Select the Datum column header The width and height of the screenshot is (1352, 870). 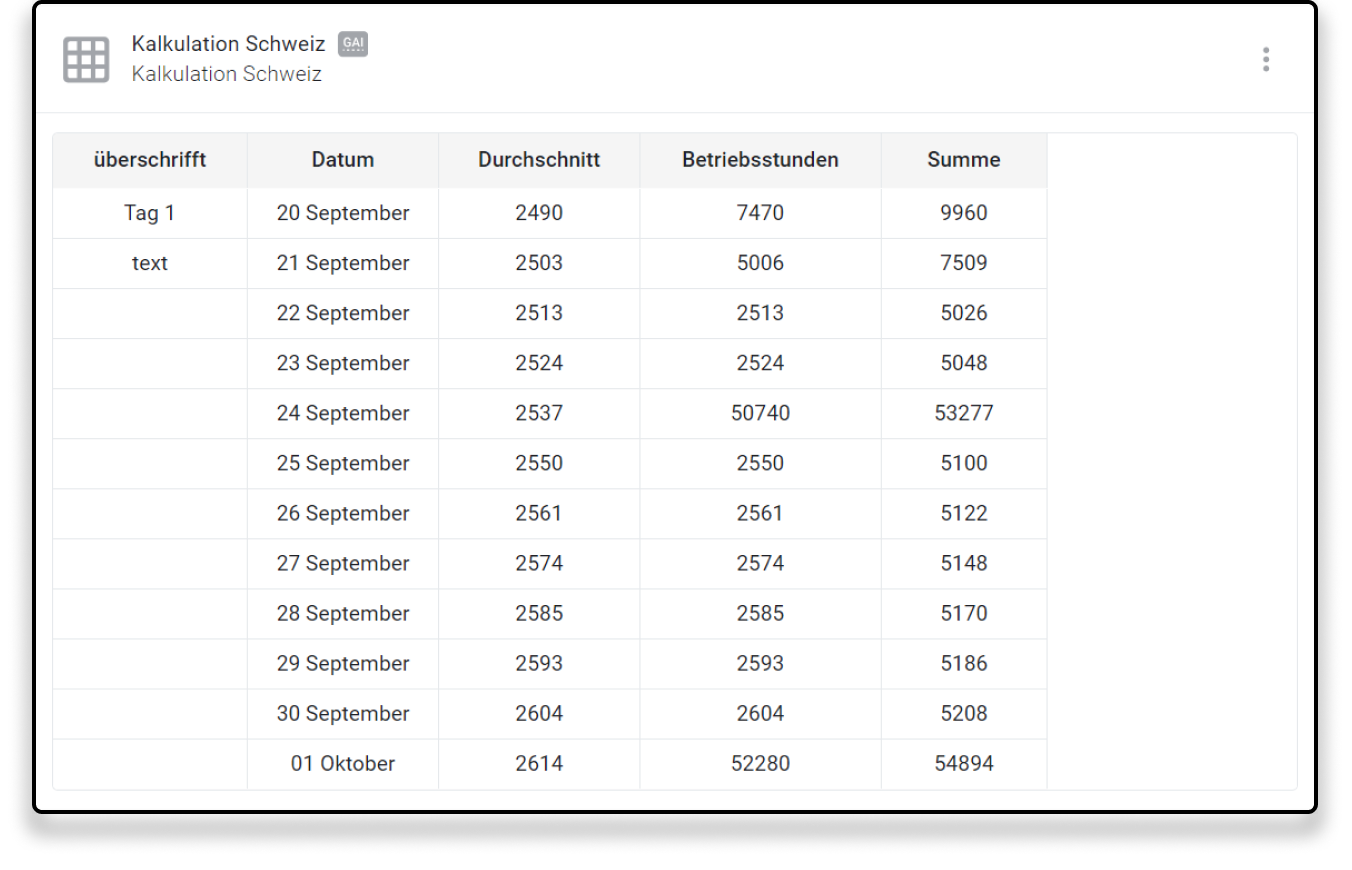(343, 160)
